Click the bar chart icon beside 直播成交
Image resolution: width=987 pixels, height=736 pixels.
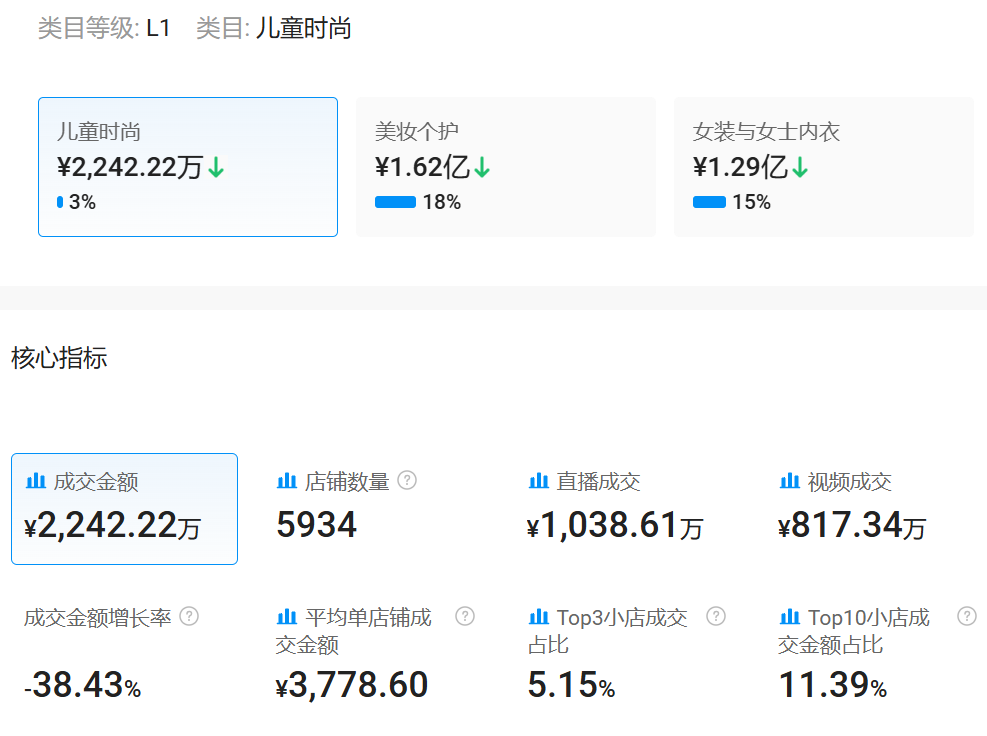click(539, 480)
